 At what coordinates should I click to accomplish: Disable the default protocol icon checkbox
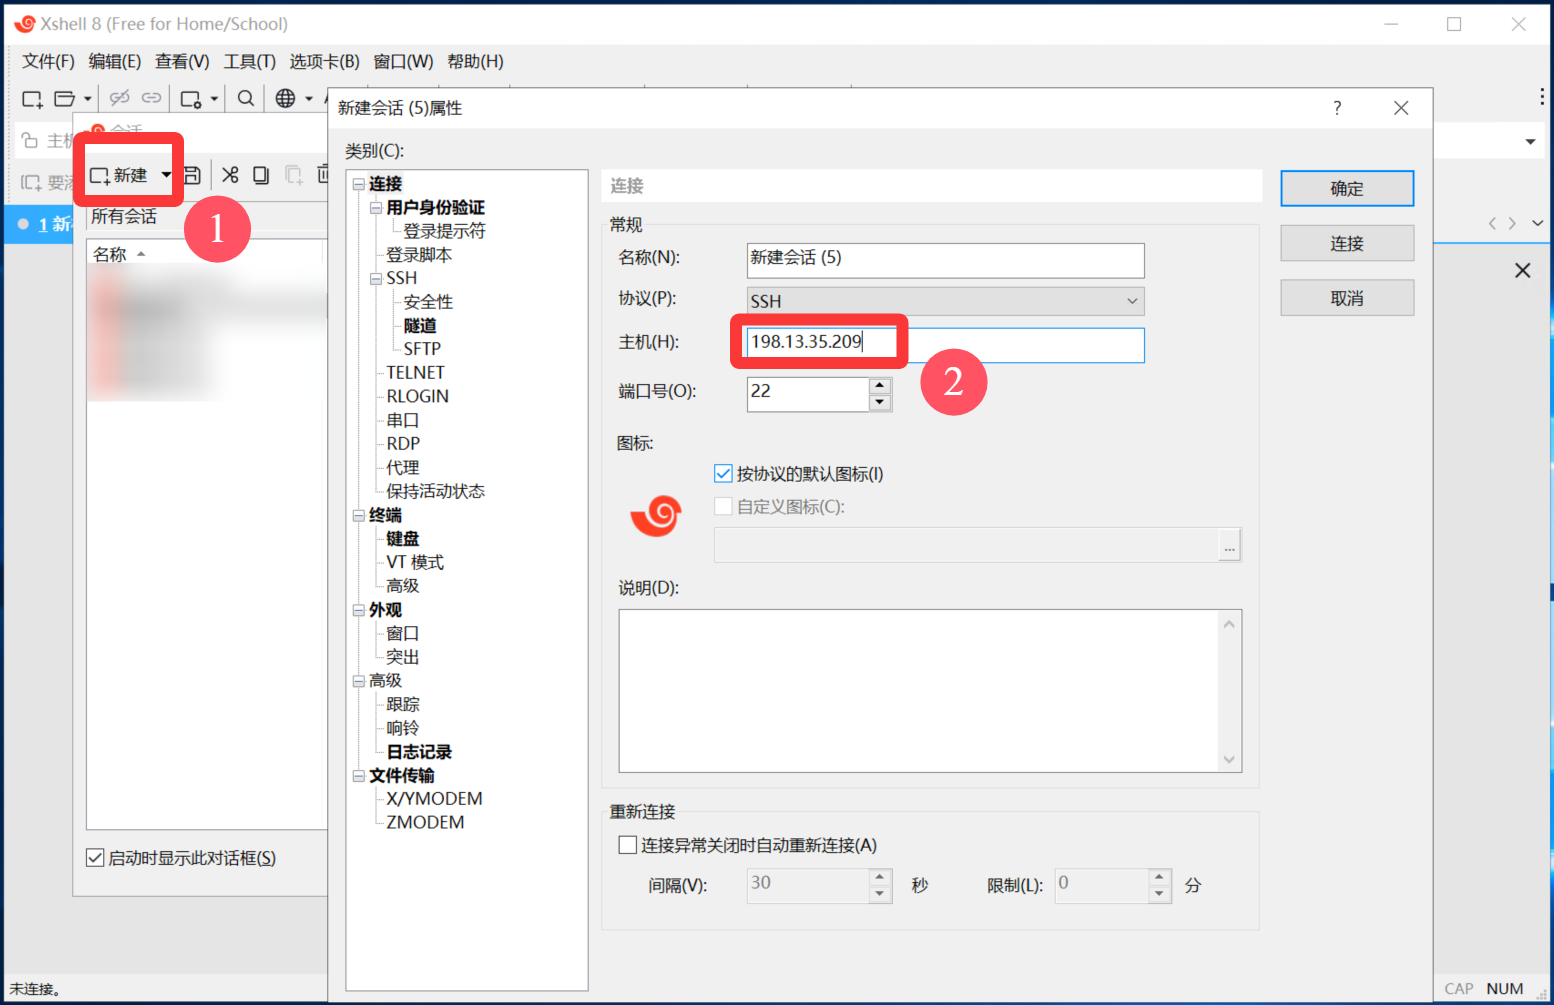[724, 474]
